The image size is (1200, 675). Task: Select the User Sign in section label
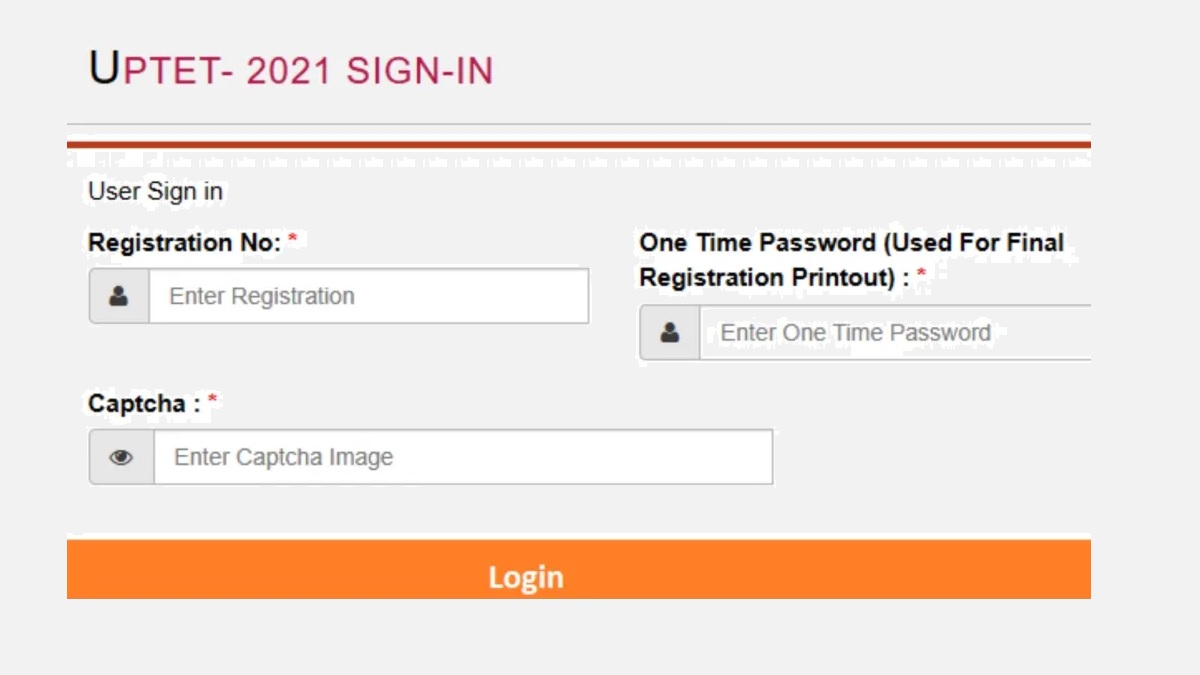(156, 190)
